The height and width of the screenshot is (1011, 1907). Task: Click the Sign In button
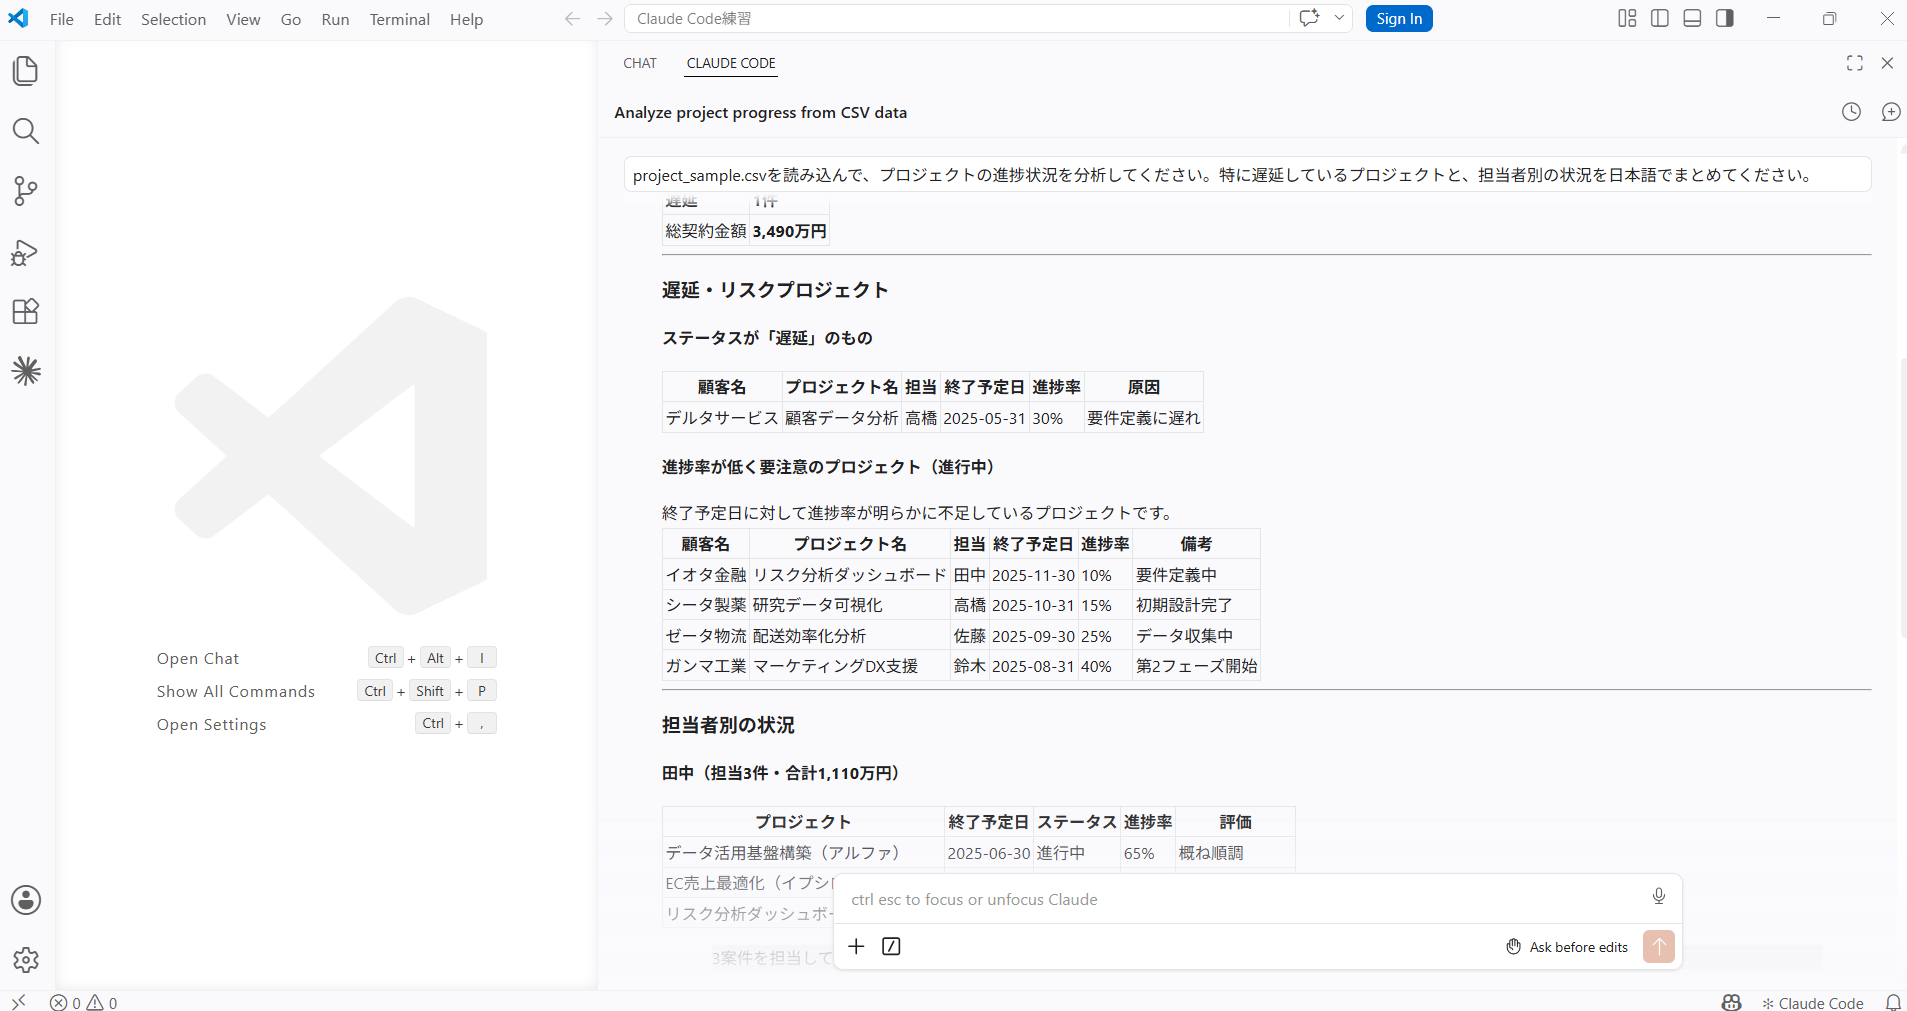(x=1399, y=18)
